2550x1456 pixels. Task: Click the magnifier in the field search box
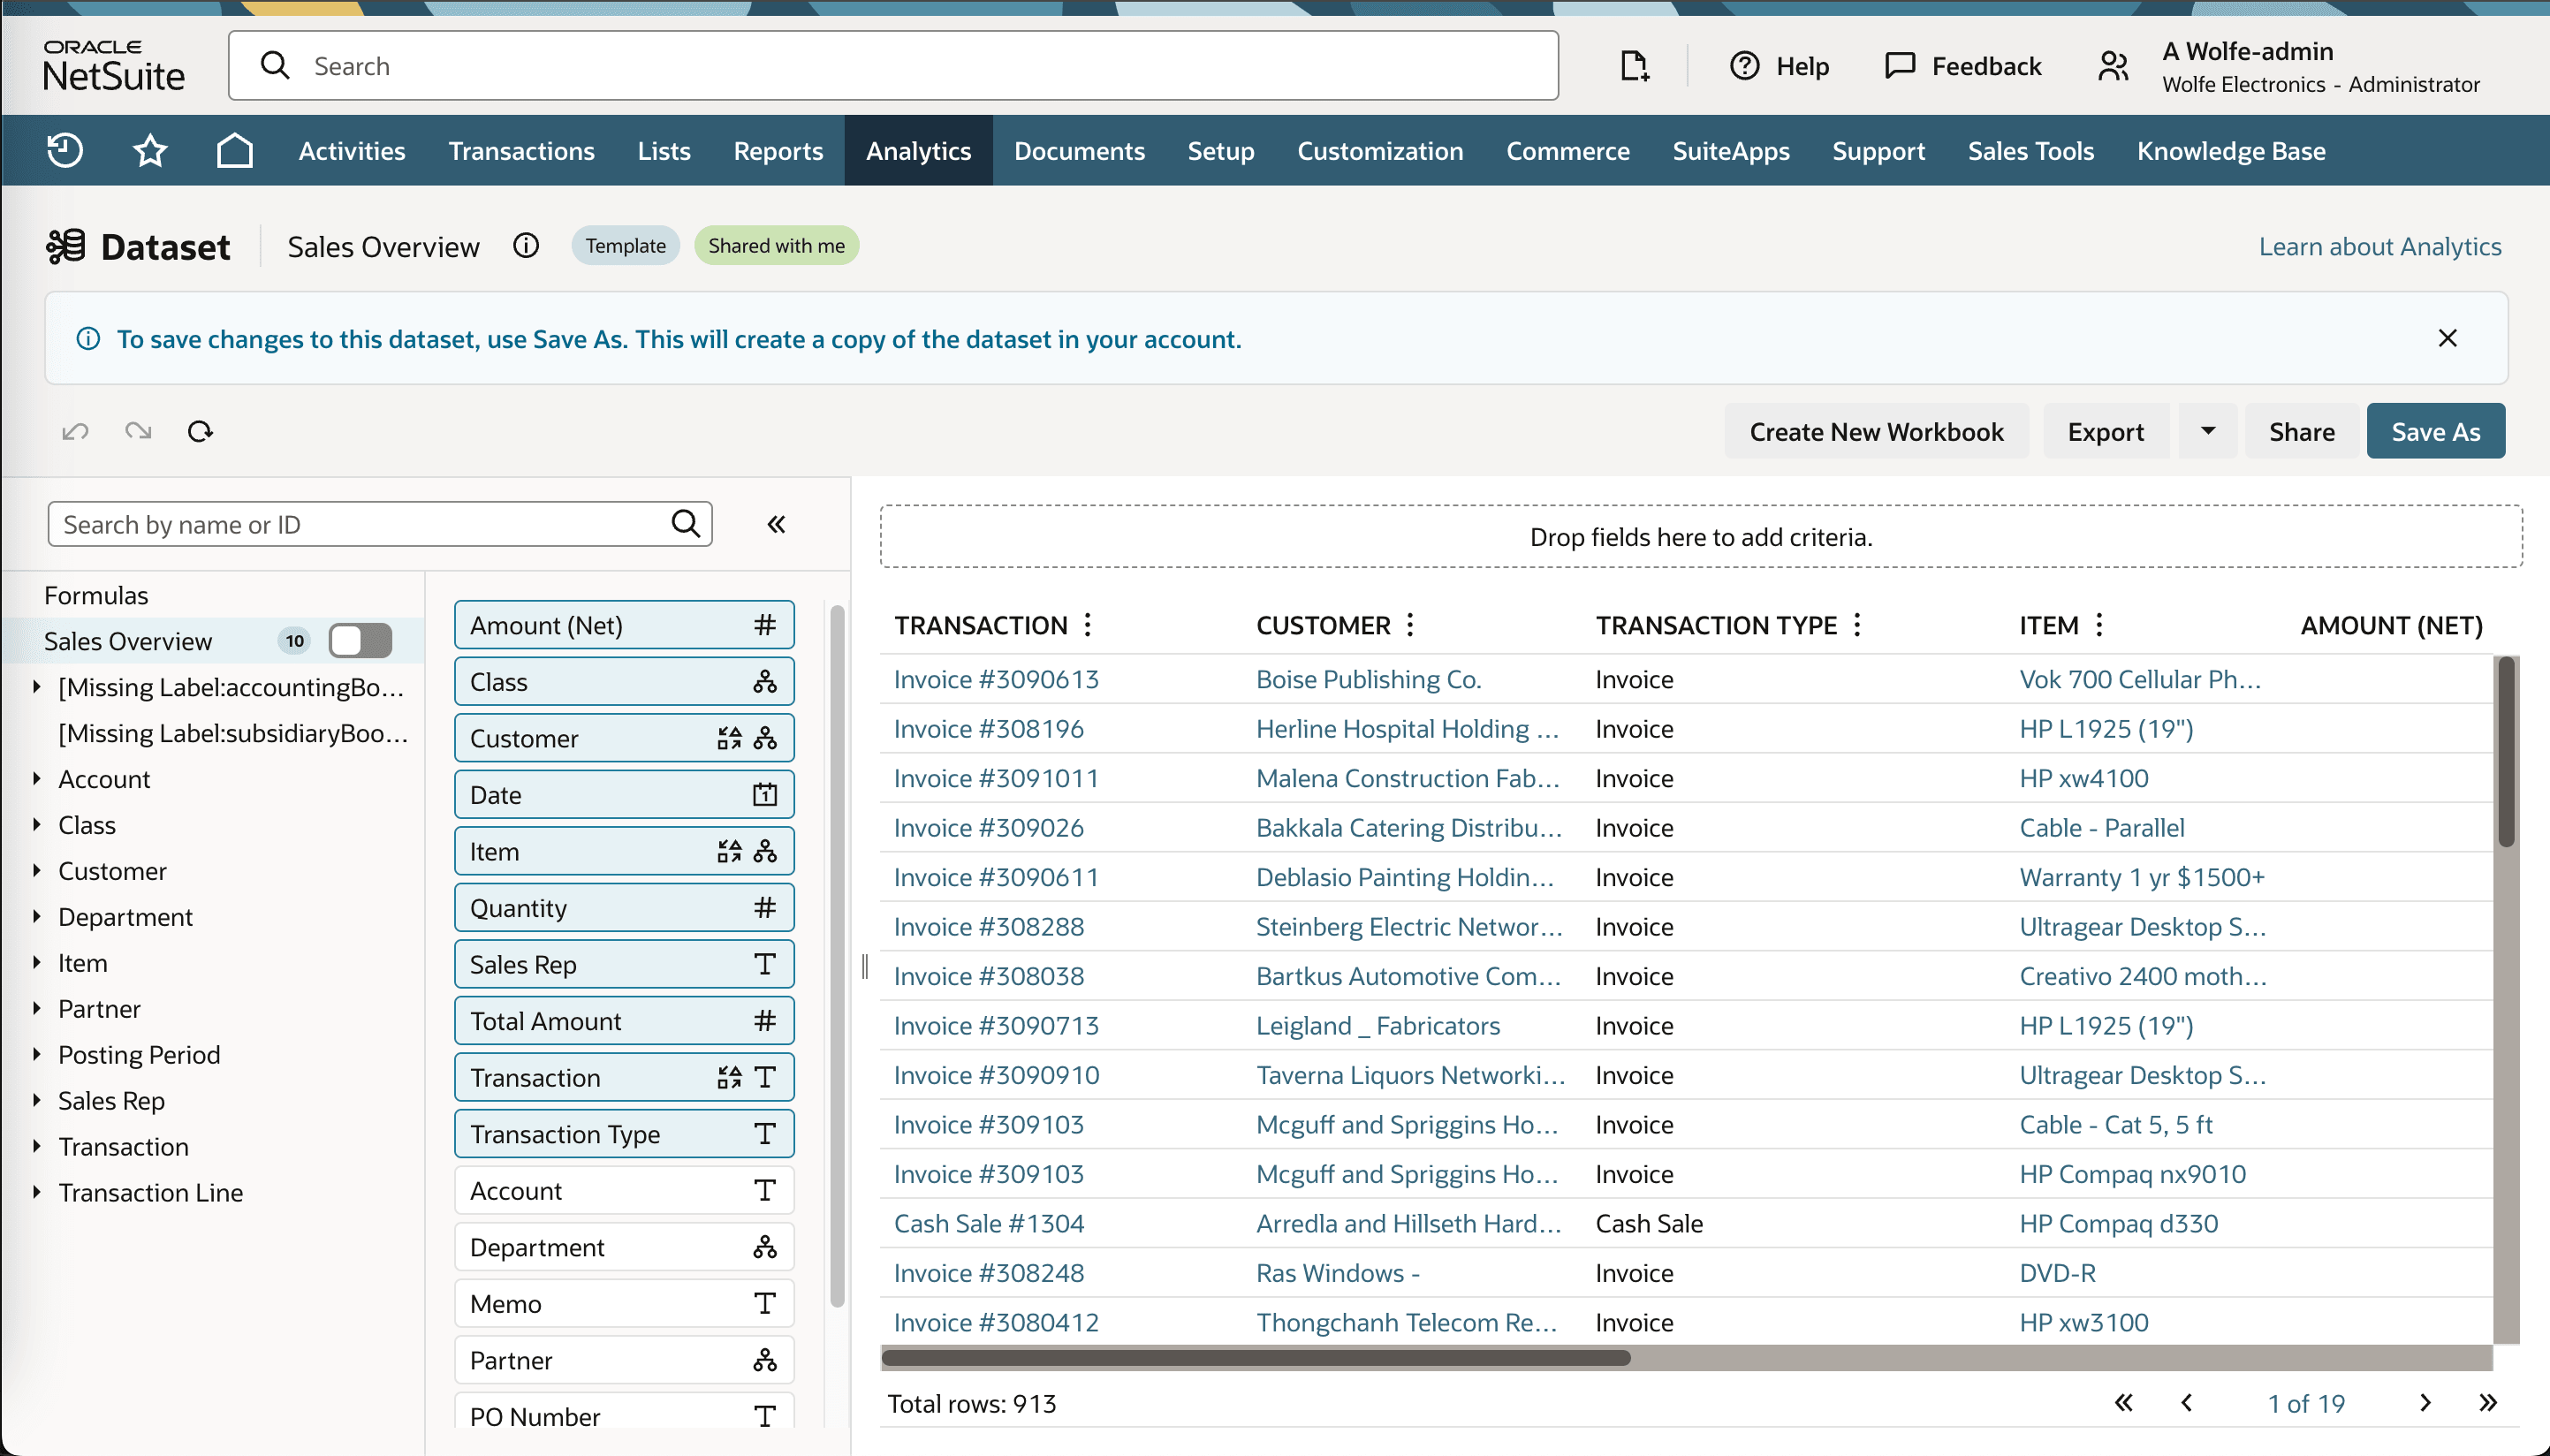click(685, 523)
